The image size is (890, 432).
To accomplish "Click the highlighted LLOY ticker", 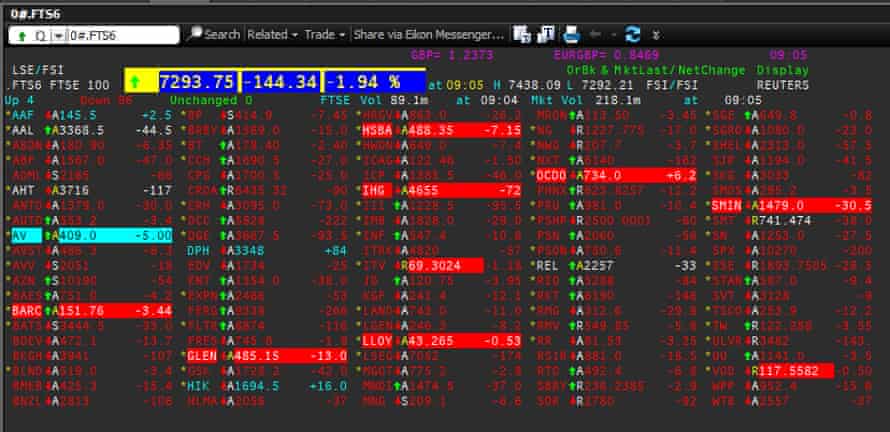I will coord(377,340).
